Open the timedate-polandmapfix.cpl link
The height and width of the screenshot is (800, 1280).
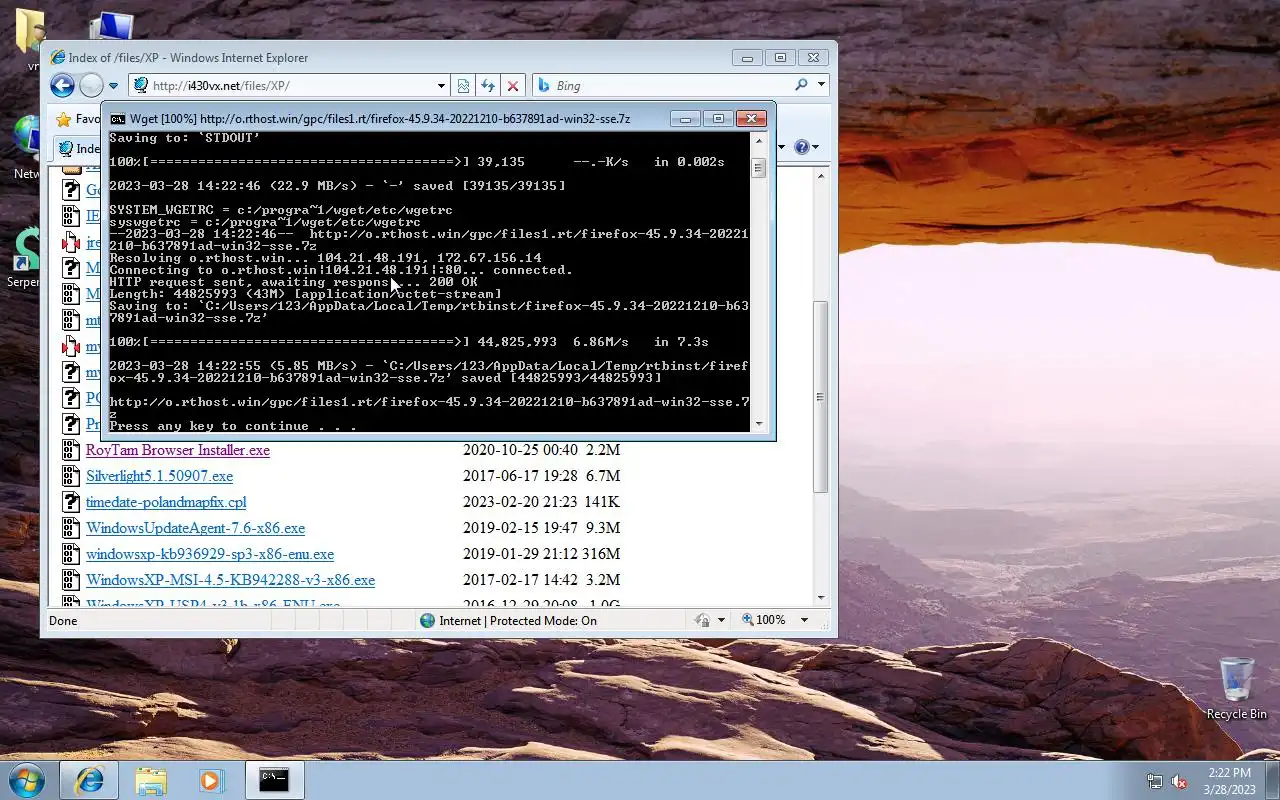pos(166,502)
